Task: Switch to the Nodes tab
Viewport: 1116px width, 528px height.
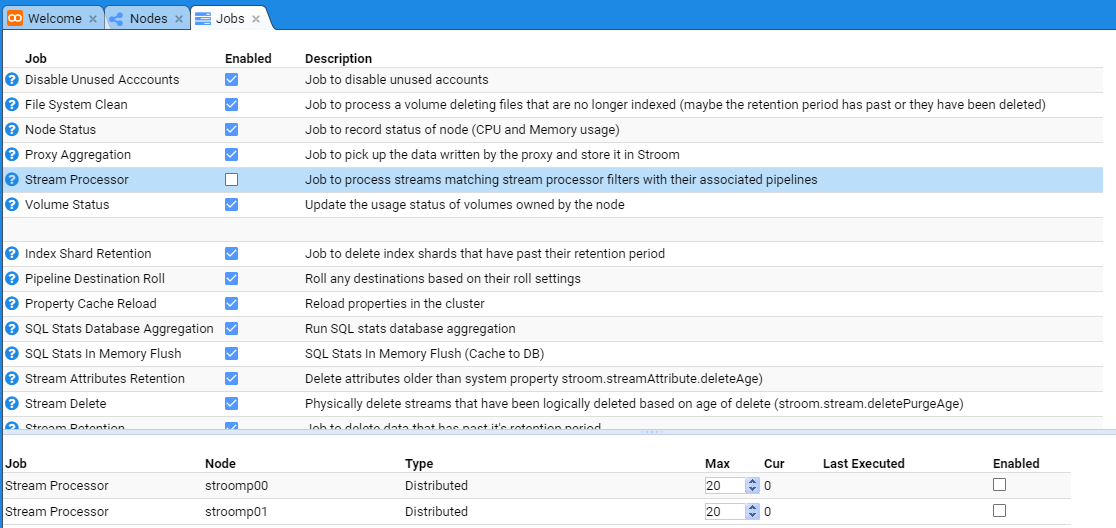Action: [148, 18]
